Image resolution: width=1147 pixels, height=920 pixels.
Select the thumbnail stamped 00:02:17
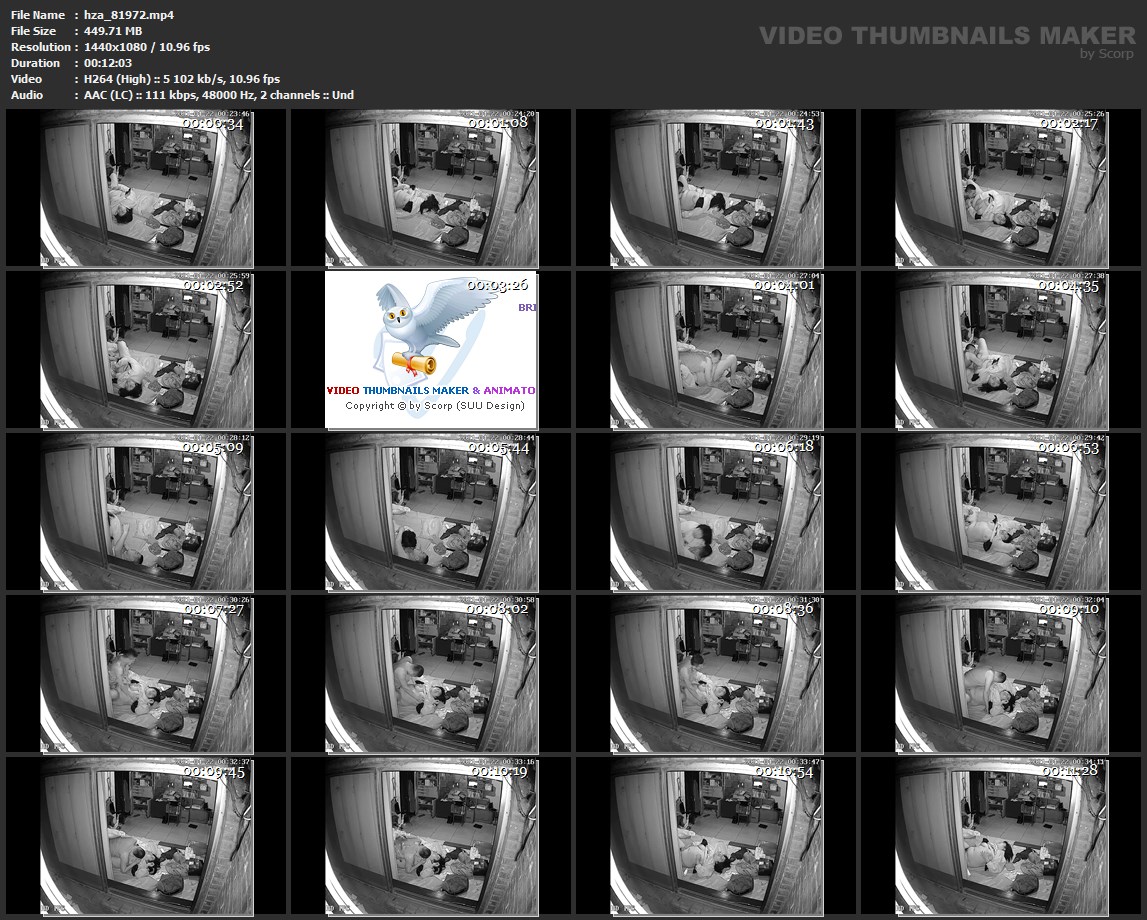[x=1000, y=188]
